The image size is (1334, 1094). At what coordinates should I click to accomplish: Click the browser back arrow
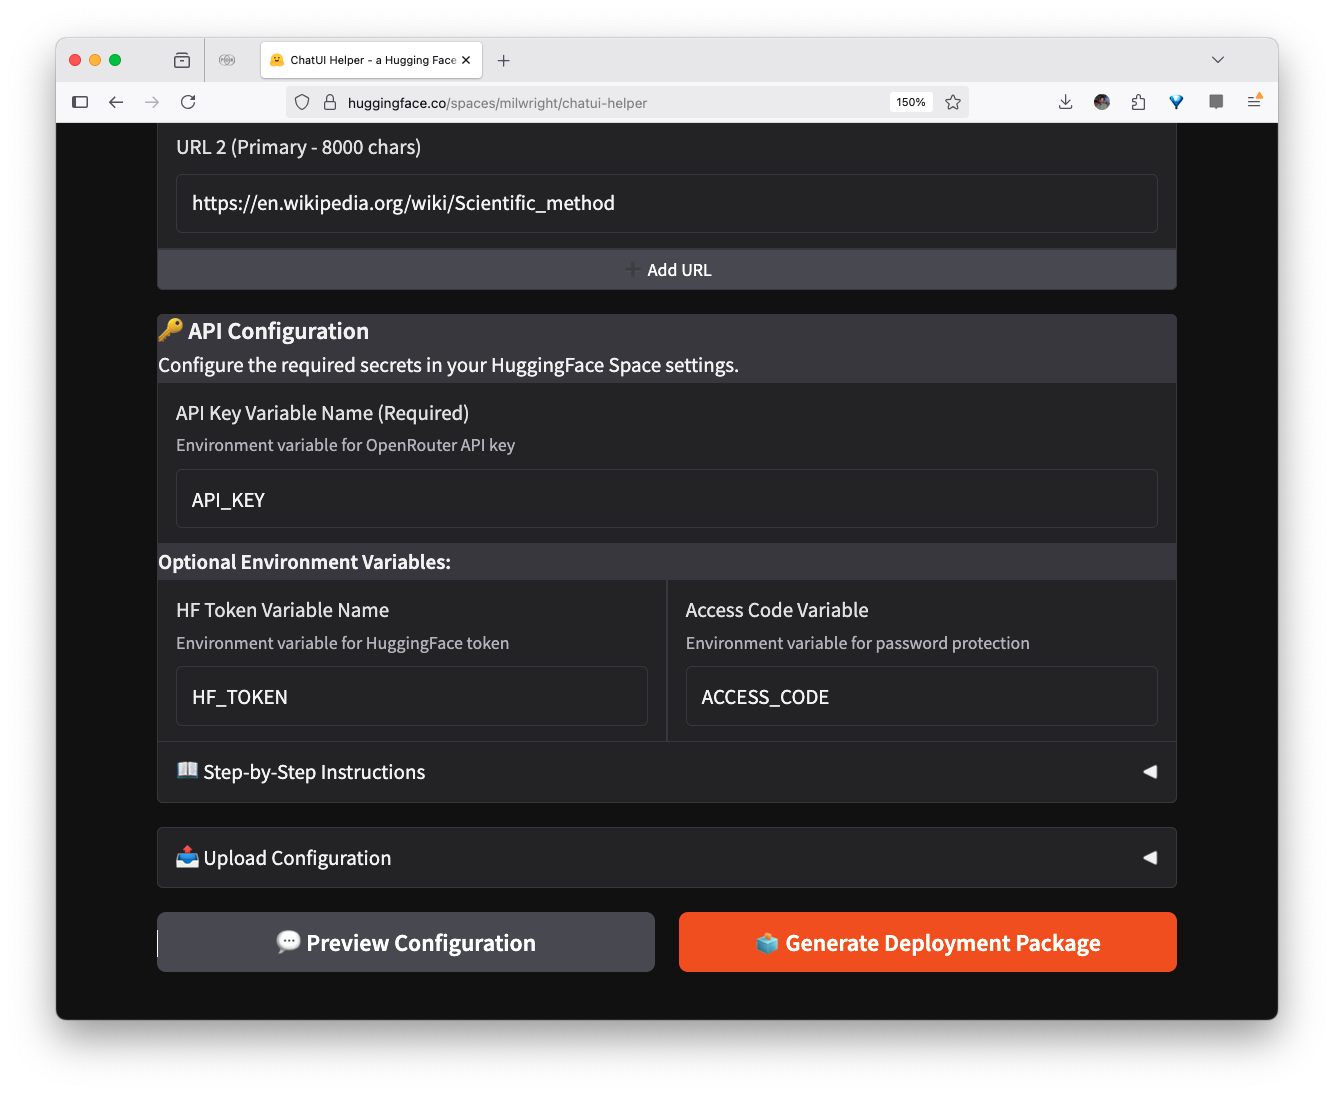(116, 102)
